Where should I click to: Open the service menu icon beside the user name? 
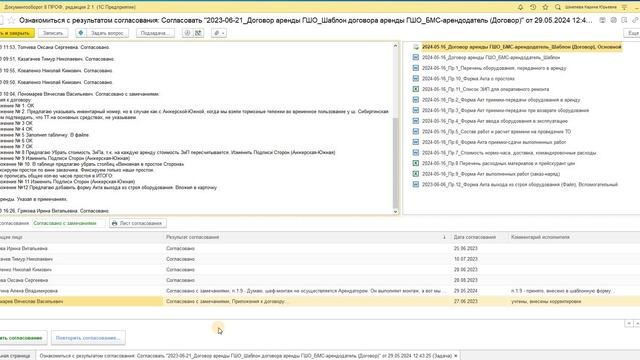click(624, 7)
